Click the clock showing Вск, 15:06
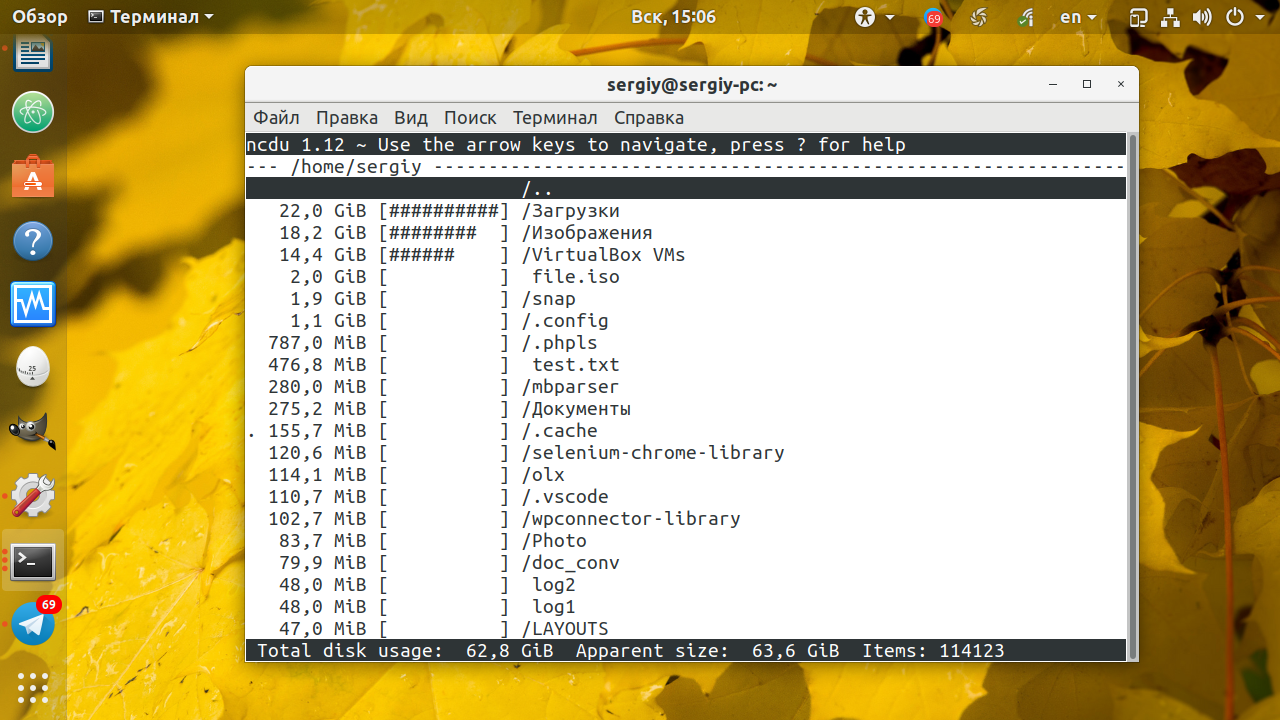Screen dimensions: 1280x720 tap(673, 17)
